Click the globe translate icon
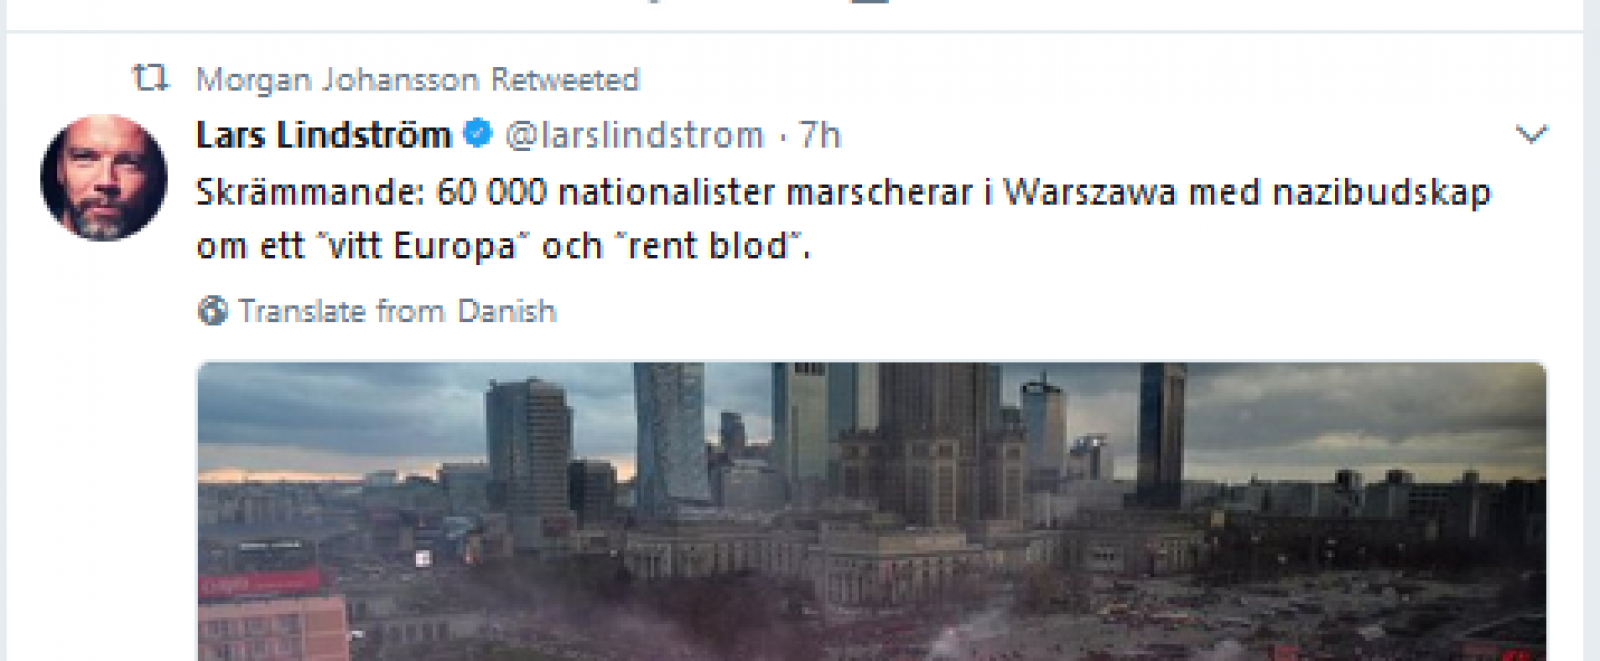1600x661 pixels. coord(212,311)
